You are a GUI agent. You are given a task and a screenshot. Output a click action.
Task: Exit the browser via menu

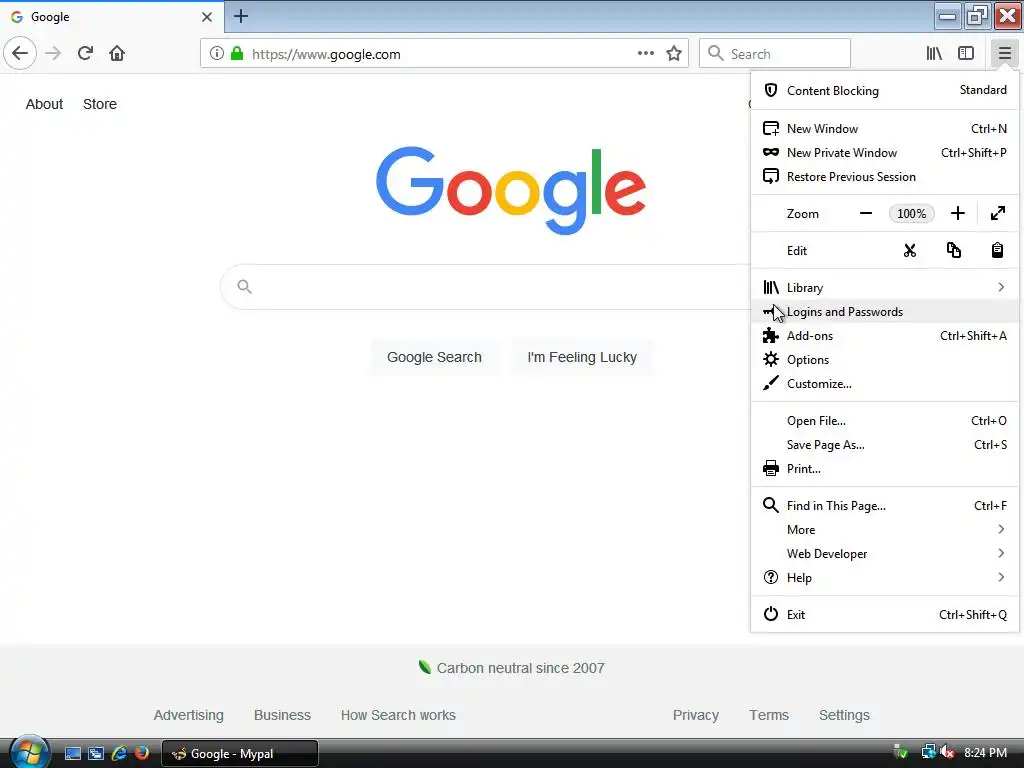[x=885, y=615]
